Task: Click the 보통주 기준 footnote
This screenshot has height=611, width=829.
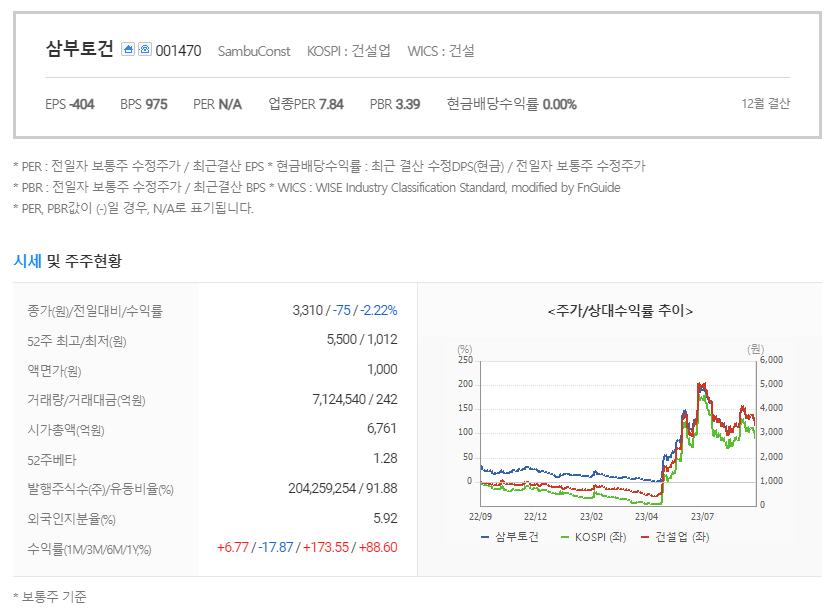Action: tap(50, 597)
